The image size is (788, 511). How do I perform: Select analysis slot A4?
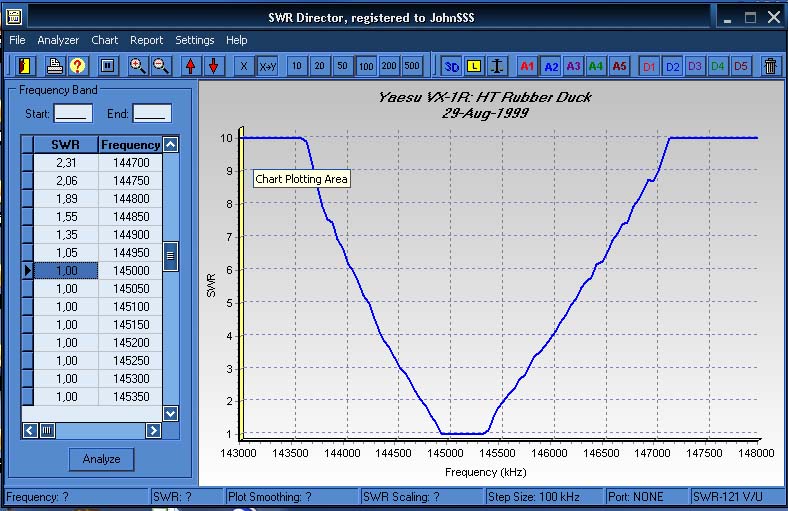click(x=596, y=66)
